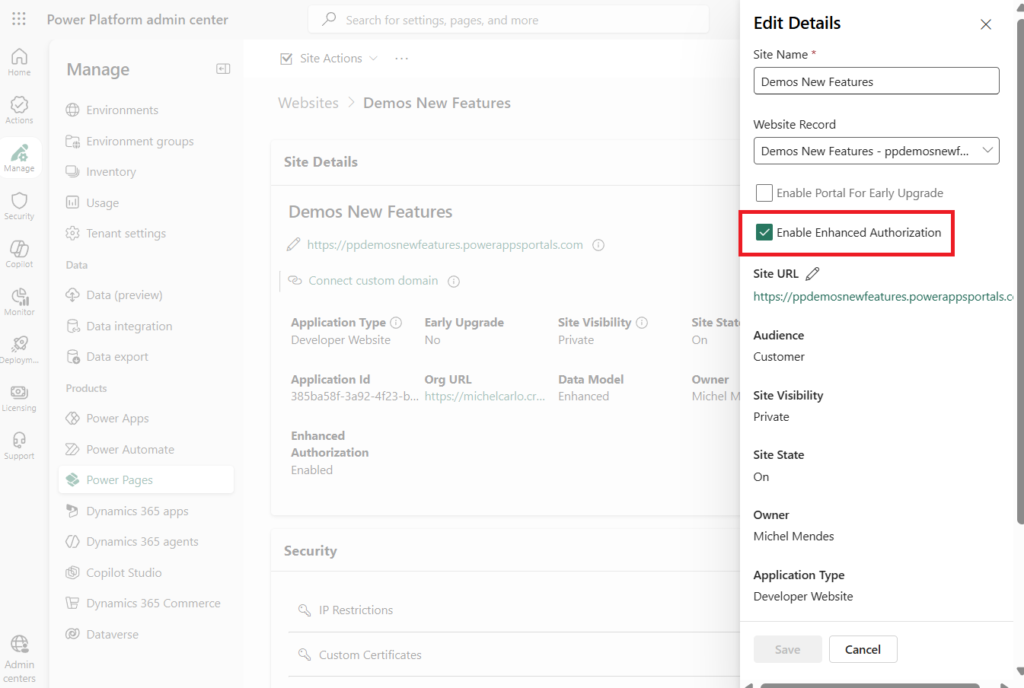
Task: Open Copilot Studio
Action: (124, 572)
